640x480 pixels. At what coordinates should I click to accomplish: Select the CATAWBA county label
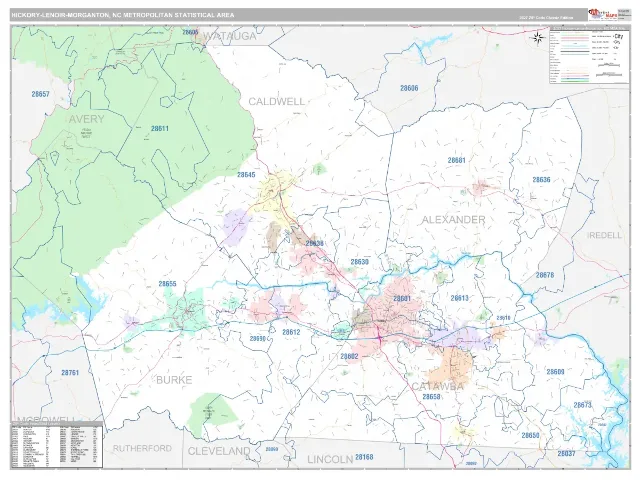[x=438, y=386]
